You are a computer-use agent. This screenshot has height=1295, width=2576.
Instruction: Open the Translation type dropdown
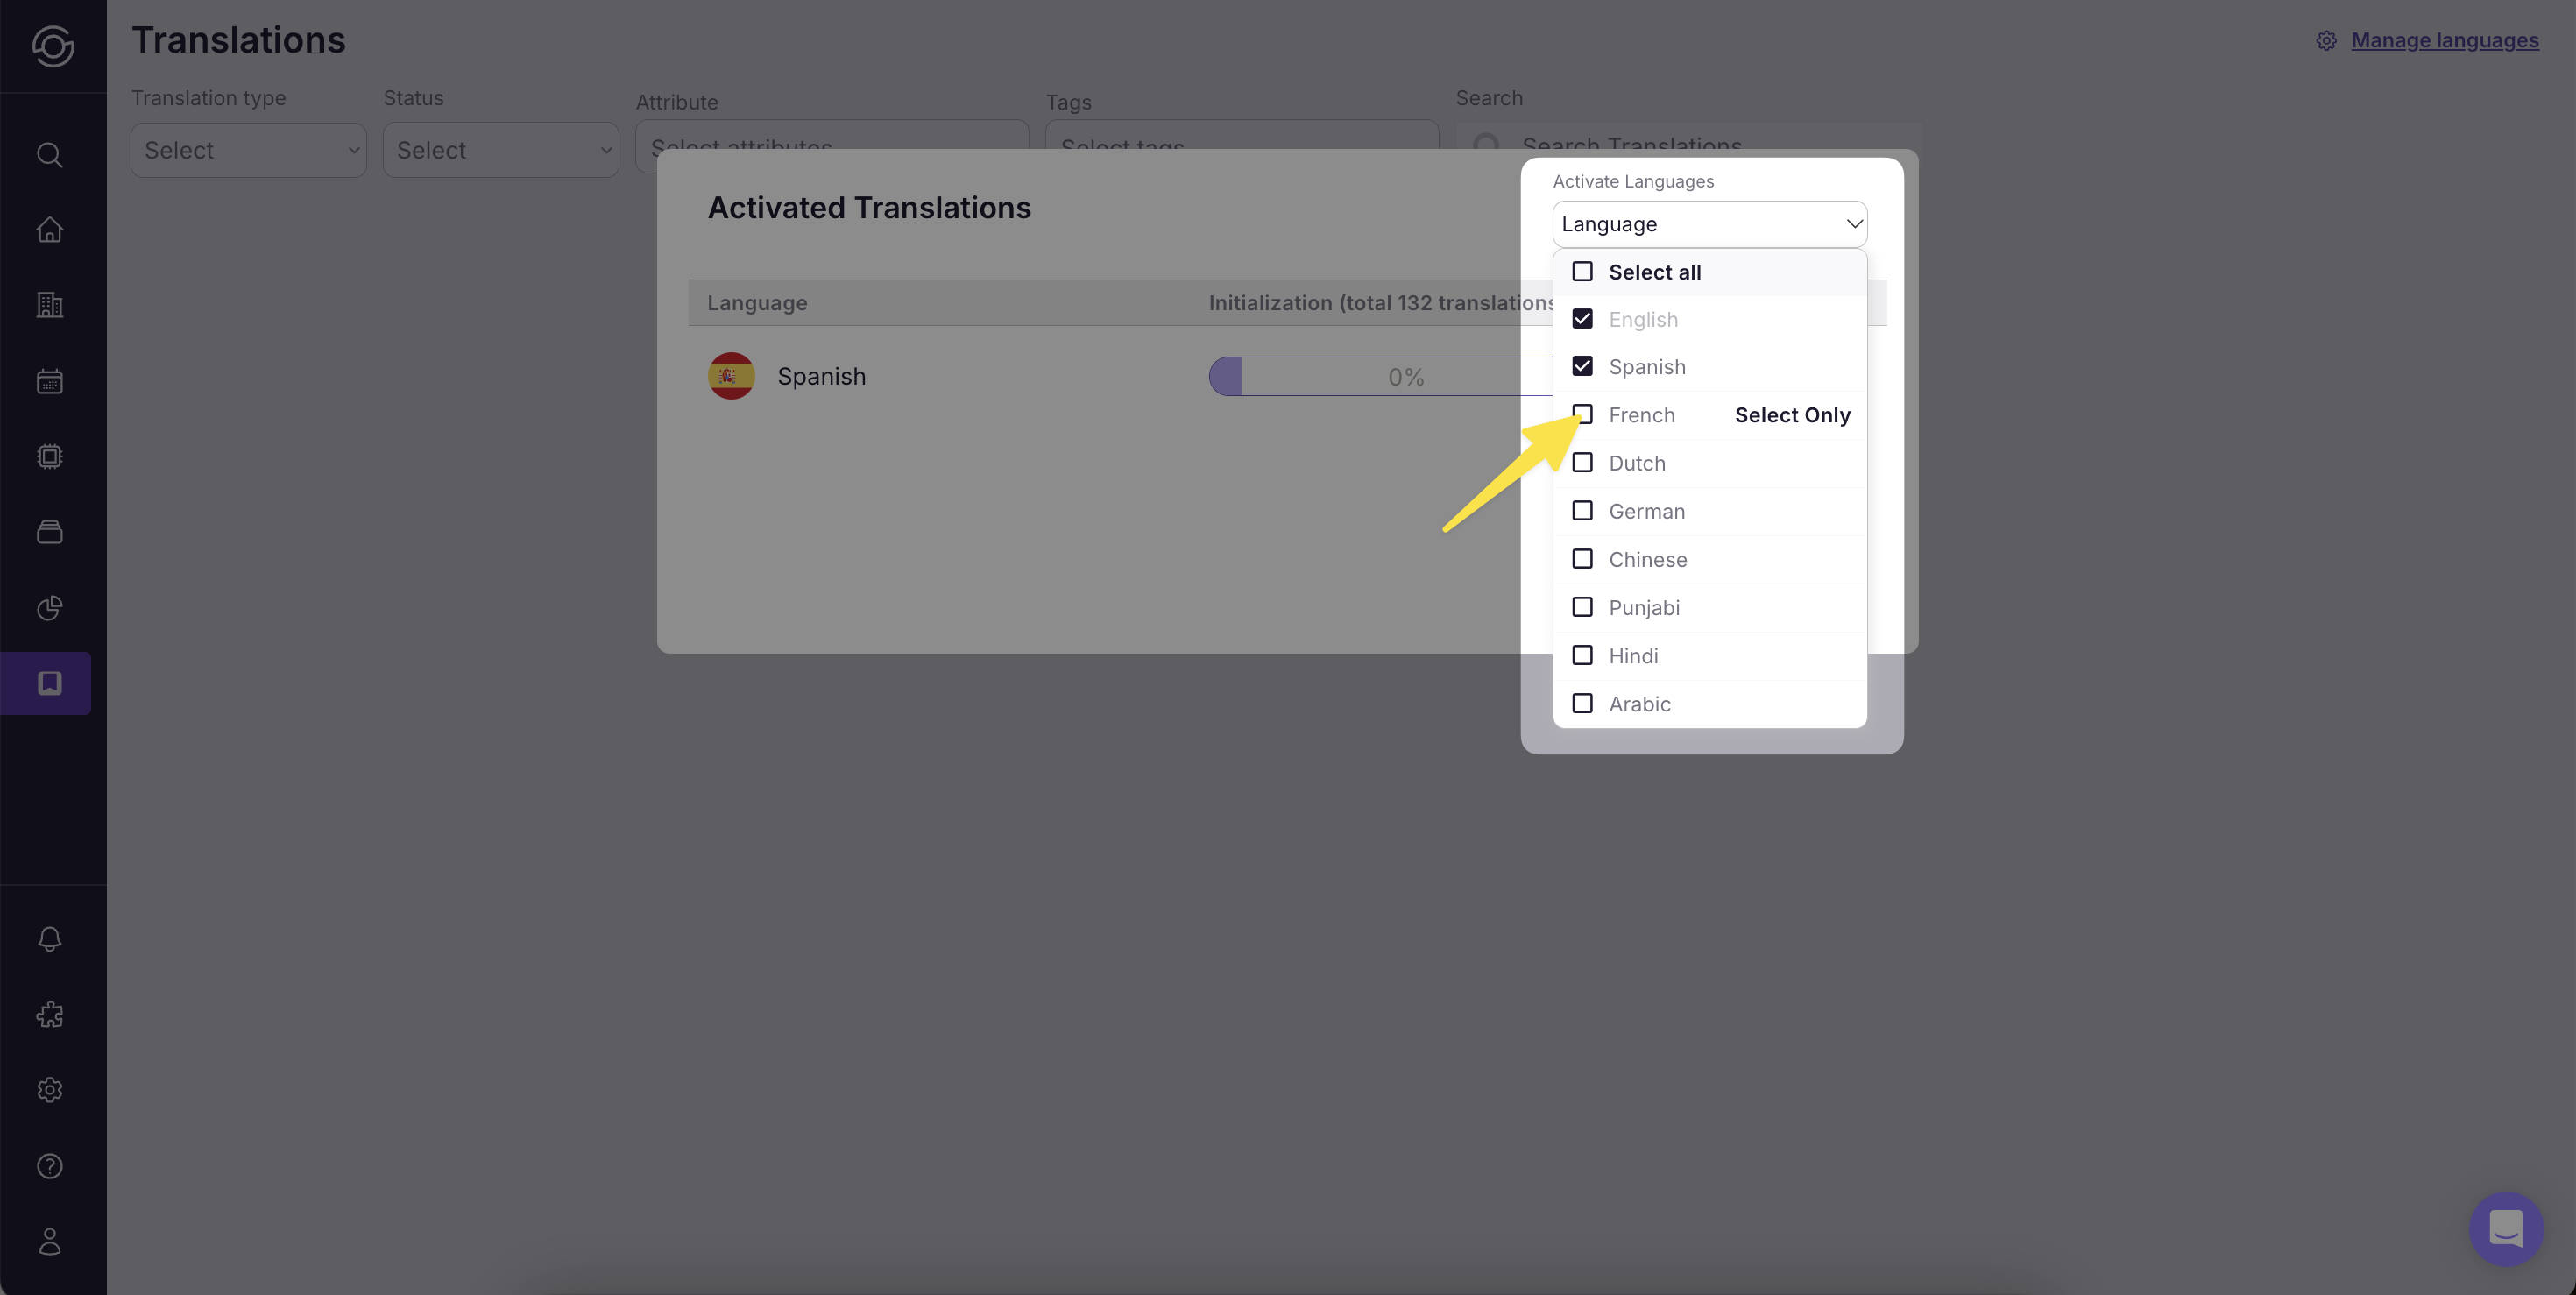tap(248, 150)
